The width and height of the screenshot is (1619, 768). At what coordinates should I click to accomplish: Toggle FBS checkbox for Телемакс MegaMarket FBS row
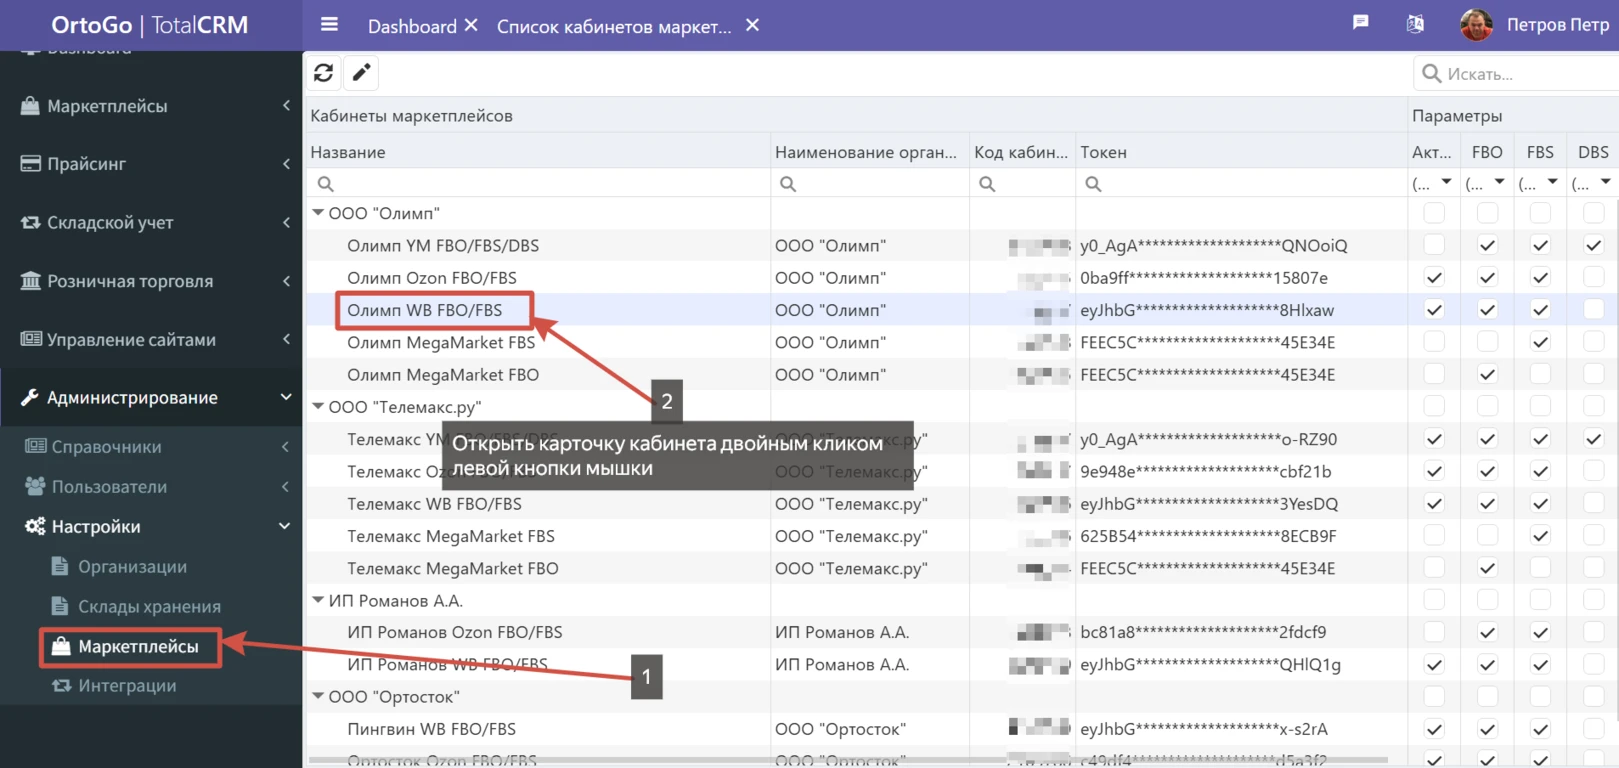(x=1540, y=536)
